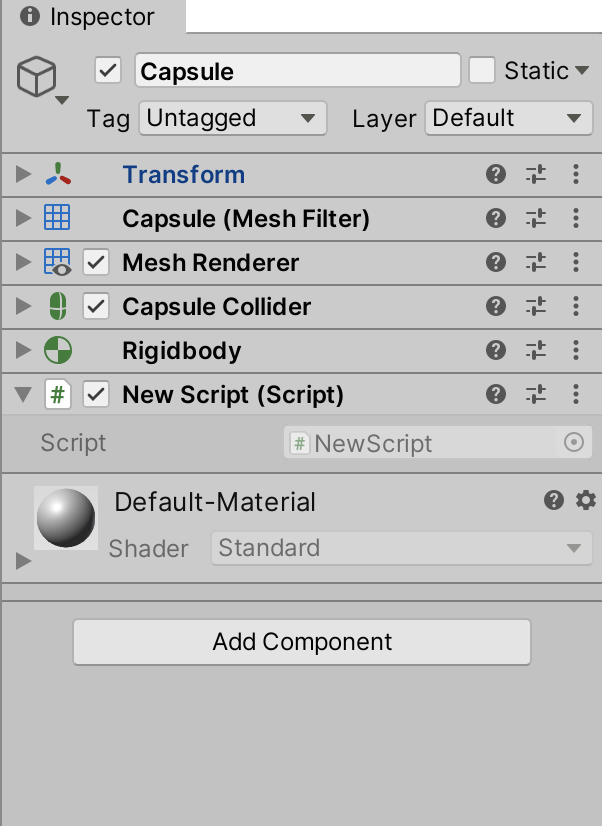
Task: Open Mesh Renderer three-dot context menu
Action: click(576, 263)
